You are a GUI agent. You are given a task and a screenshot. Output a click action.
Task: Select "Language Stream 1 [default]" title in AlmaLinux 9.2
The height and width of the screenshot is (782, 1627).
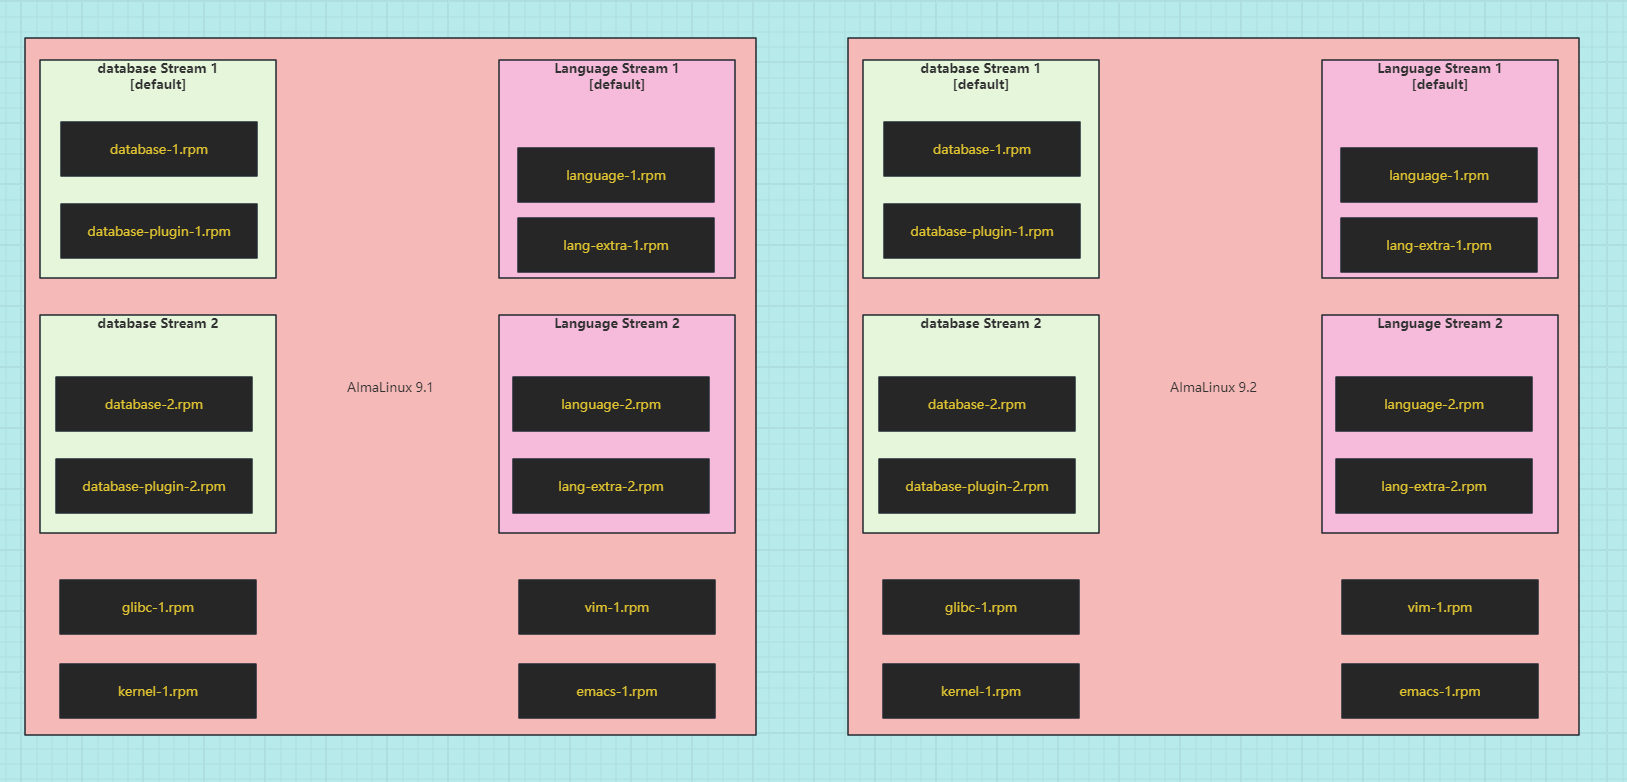tap(1439, 76)
